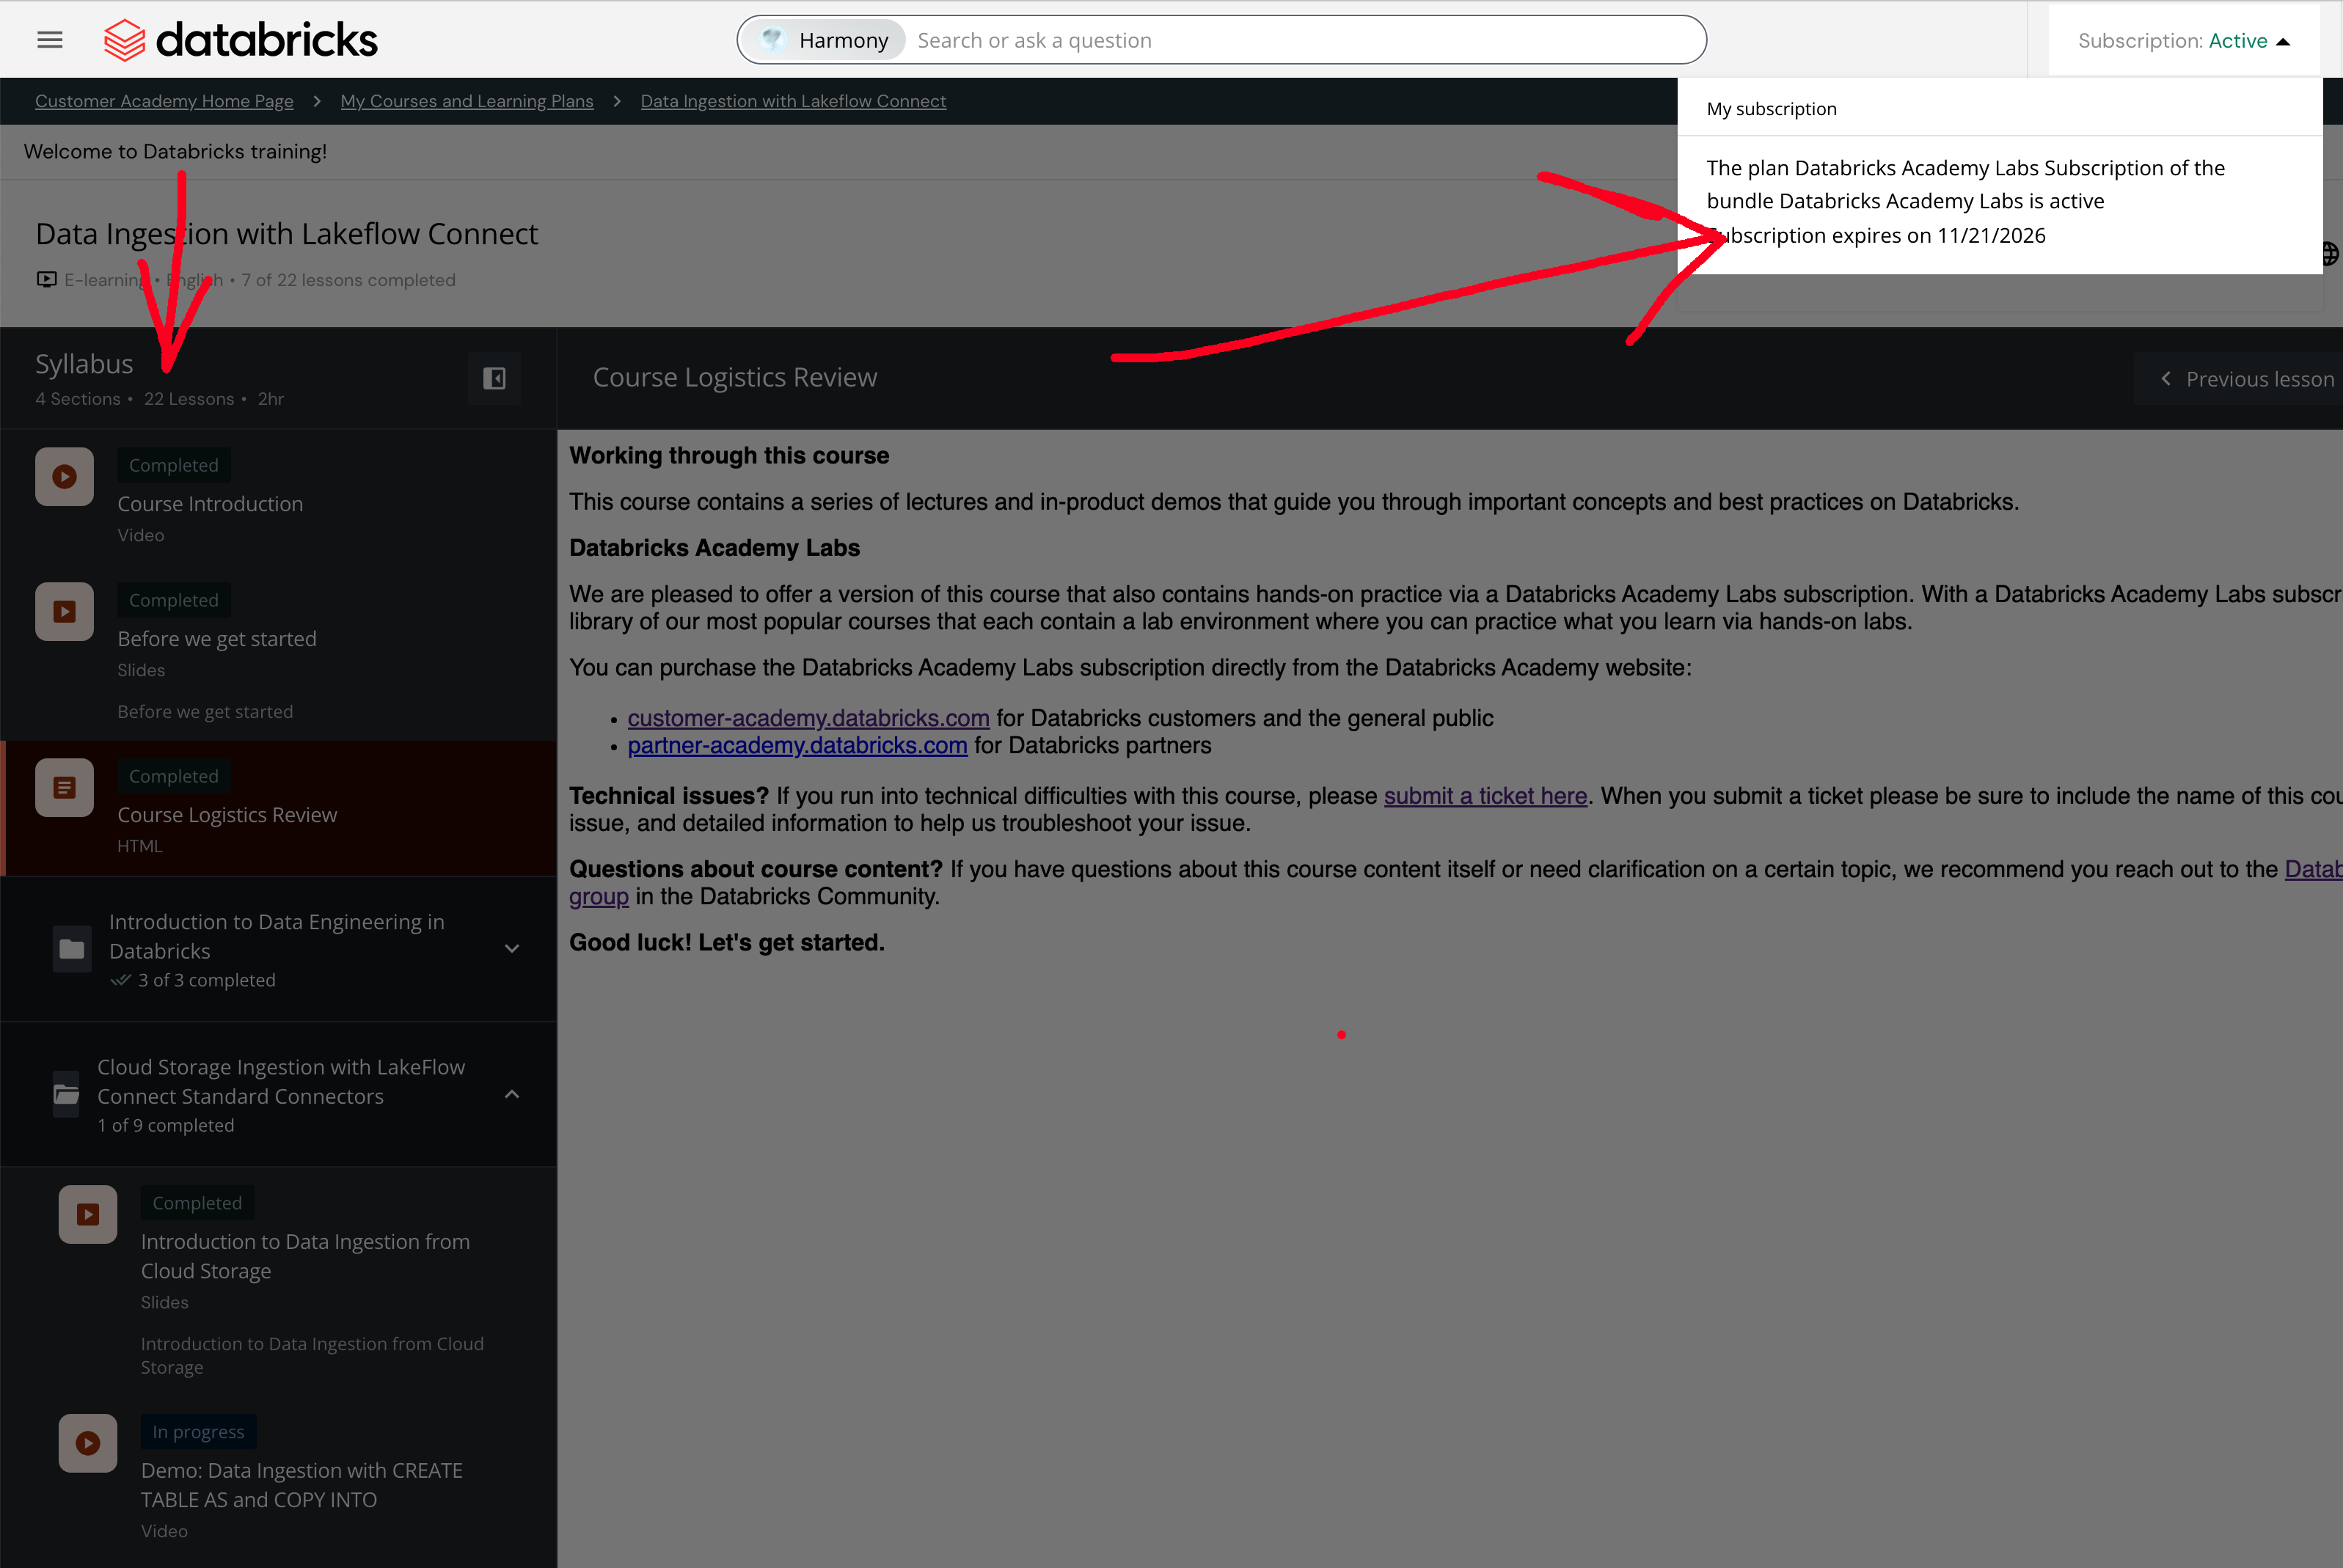Collapse Cloud Storage Ingestion section chevron
Screen dimensions: 2343x1568
coord(512,1095)
